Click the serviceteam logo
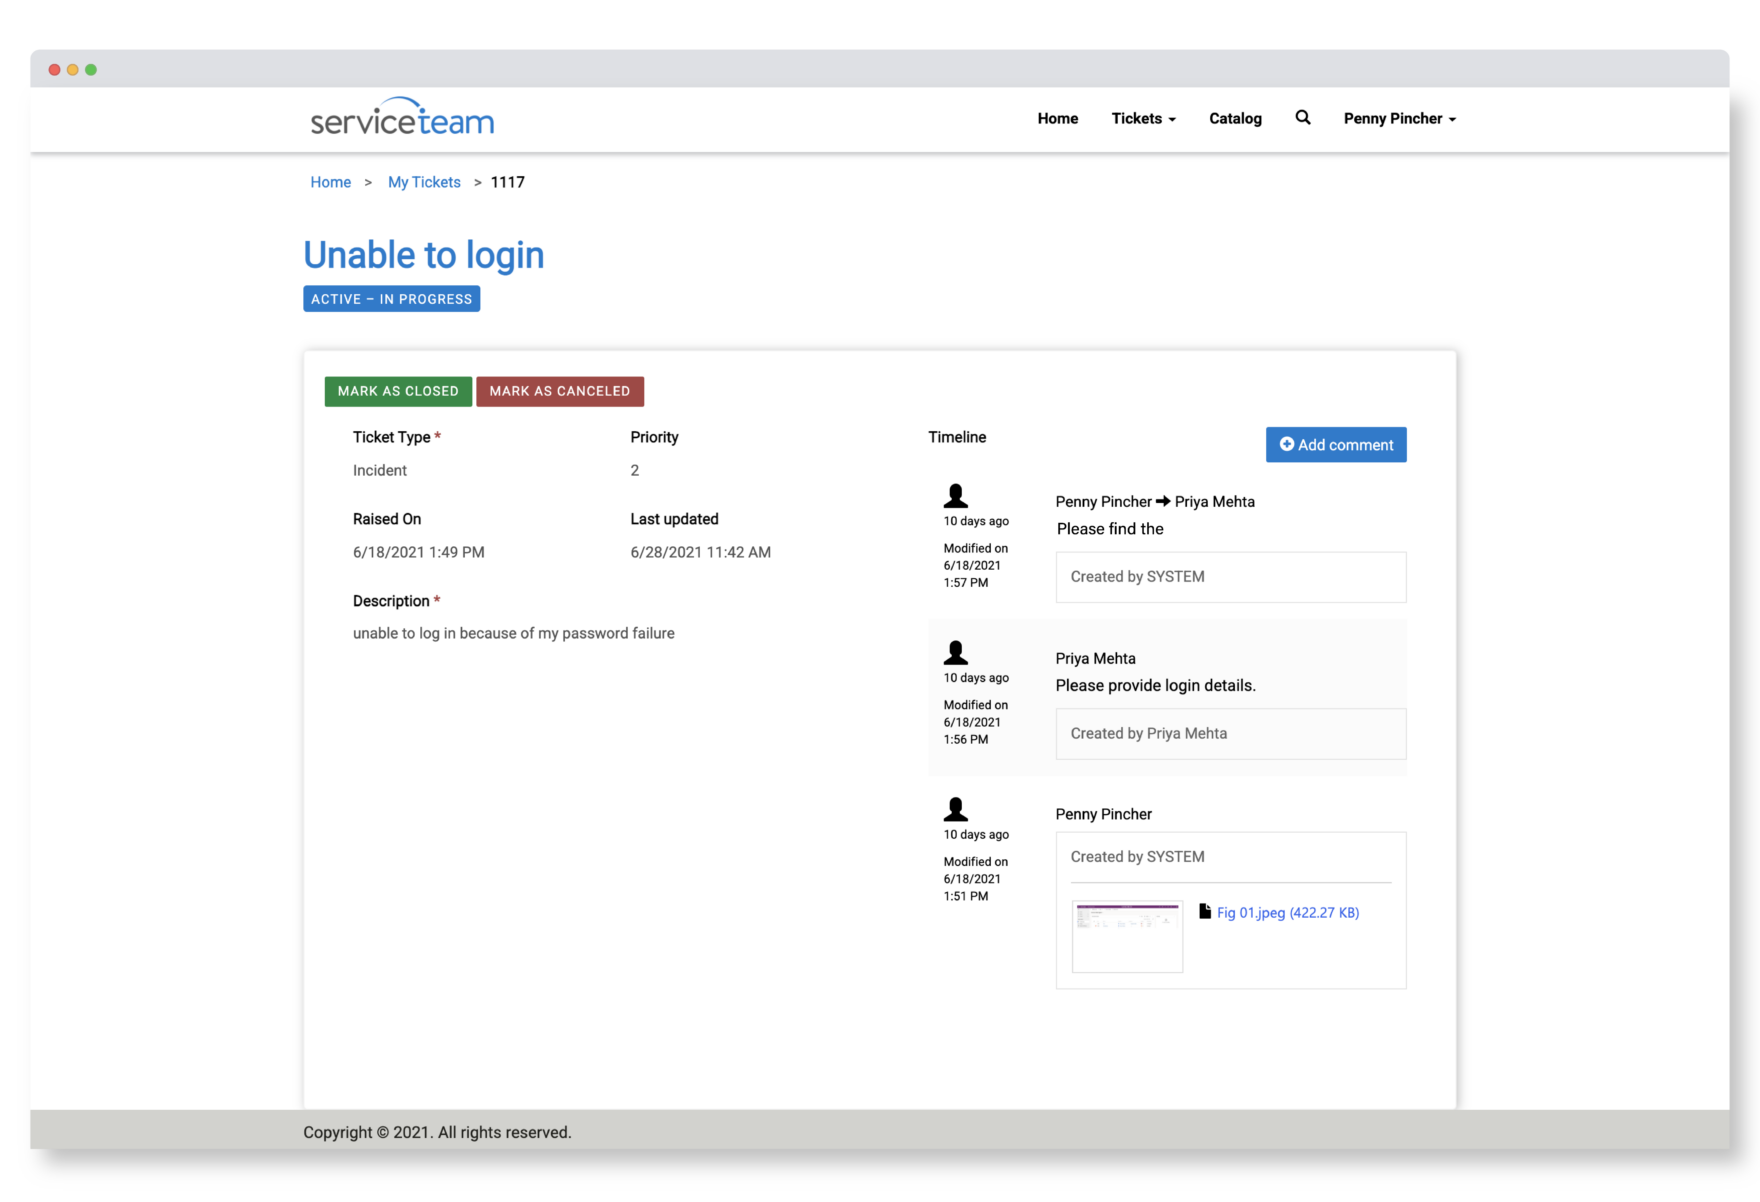 401,117
